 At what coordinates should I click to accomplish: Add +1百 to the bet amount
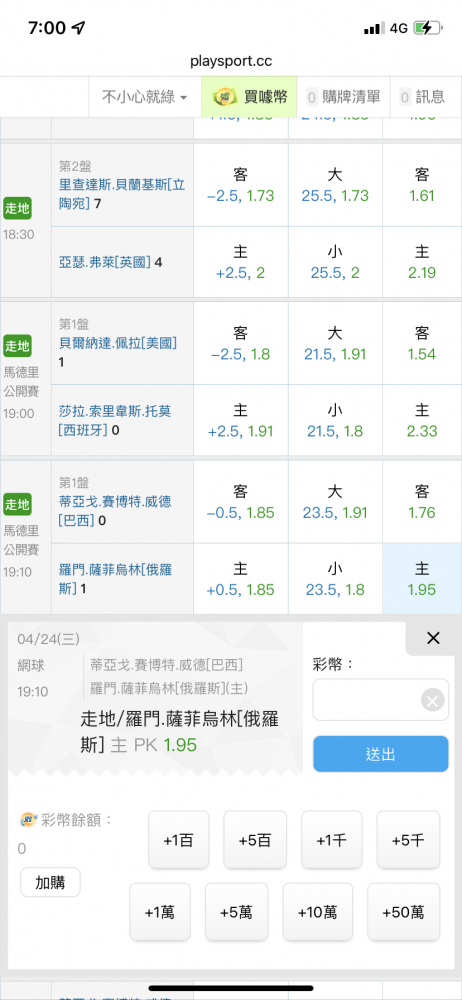point(179,840)
